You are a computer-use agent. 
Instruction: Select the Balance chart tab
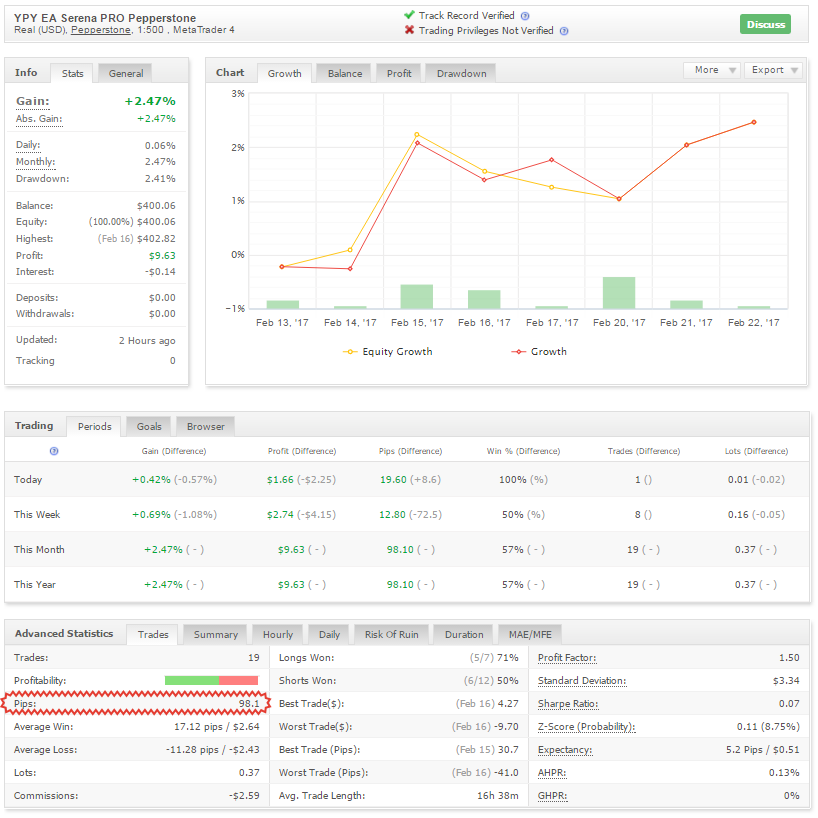tap(345, 74)
